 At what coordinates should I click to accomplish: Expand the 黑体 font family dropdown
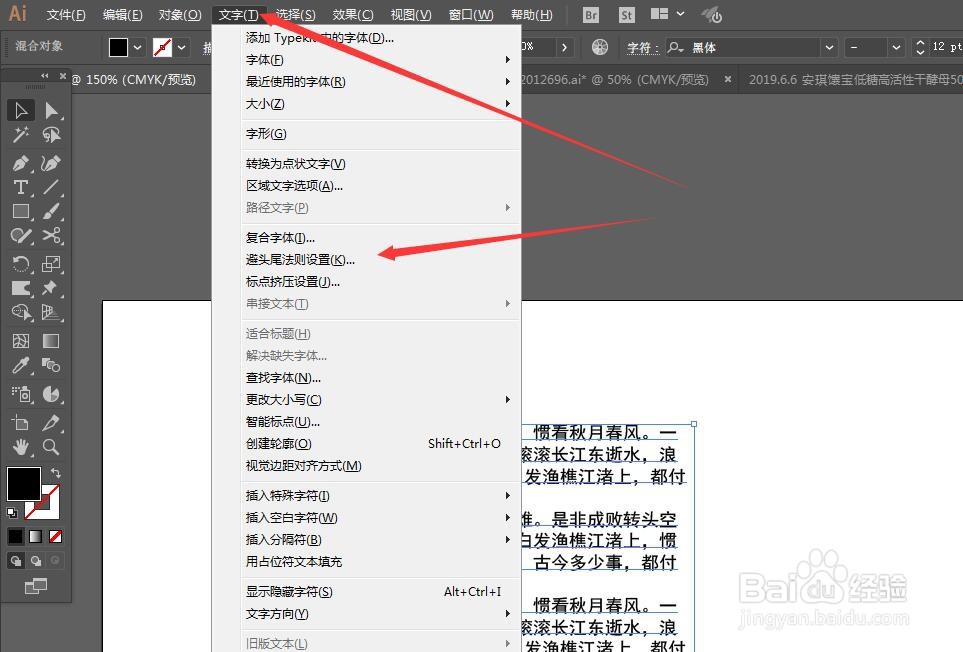tap(829, 47)
